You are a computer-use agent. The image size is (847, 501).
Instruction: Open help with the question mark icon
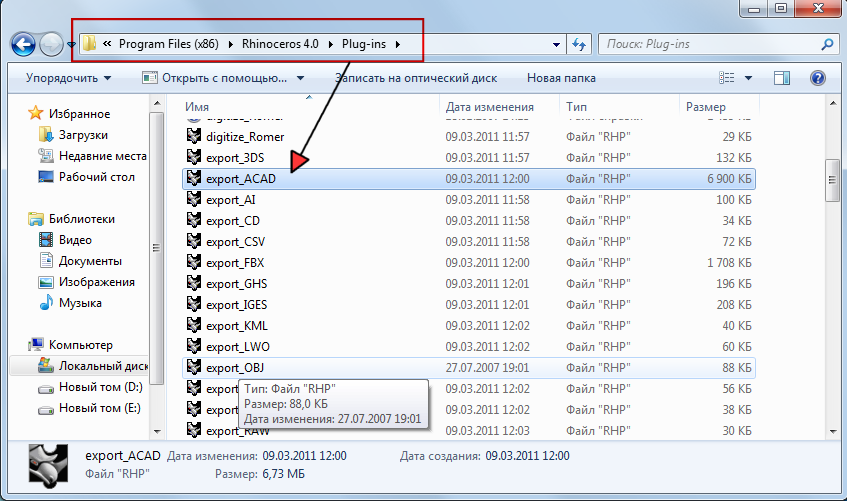coord(818,78)
